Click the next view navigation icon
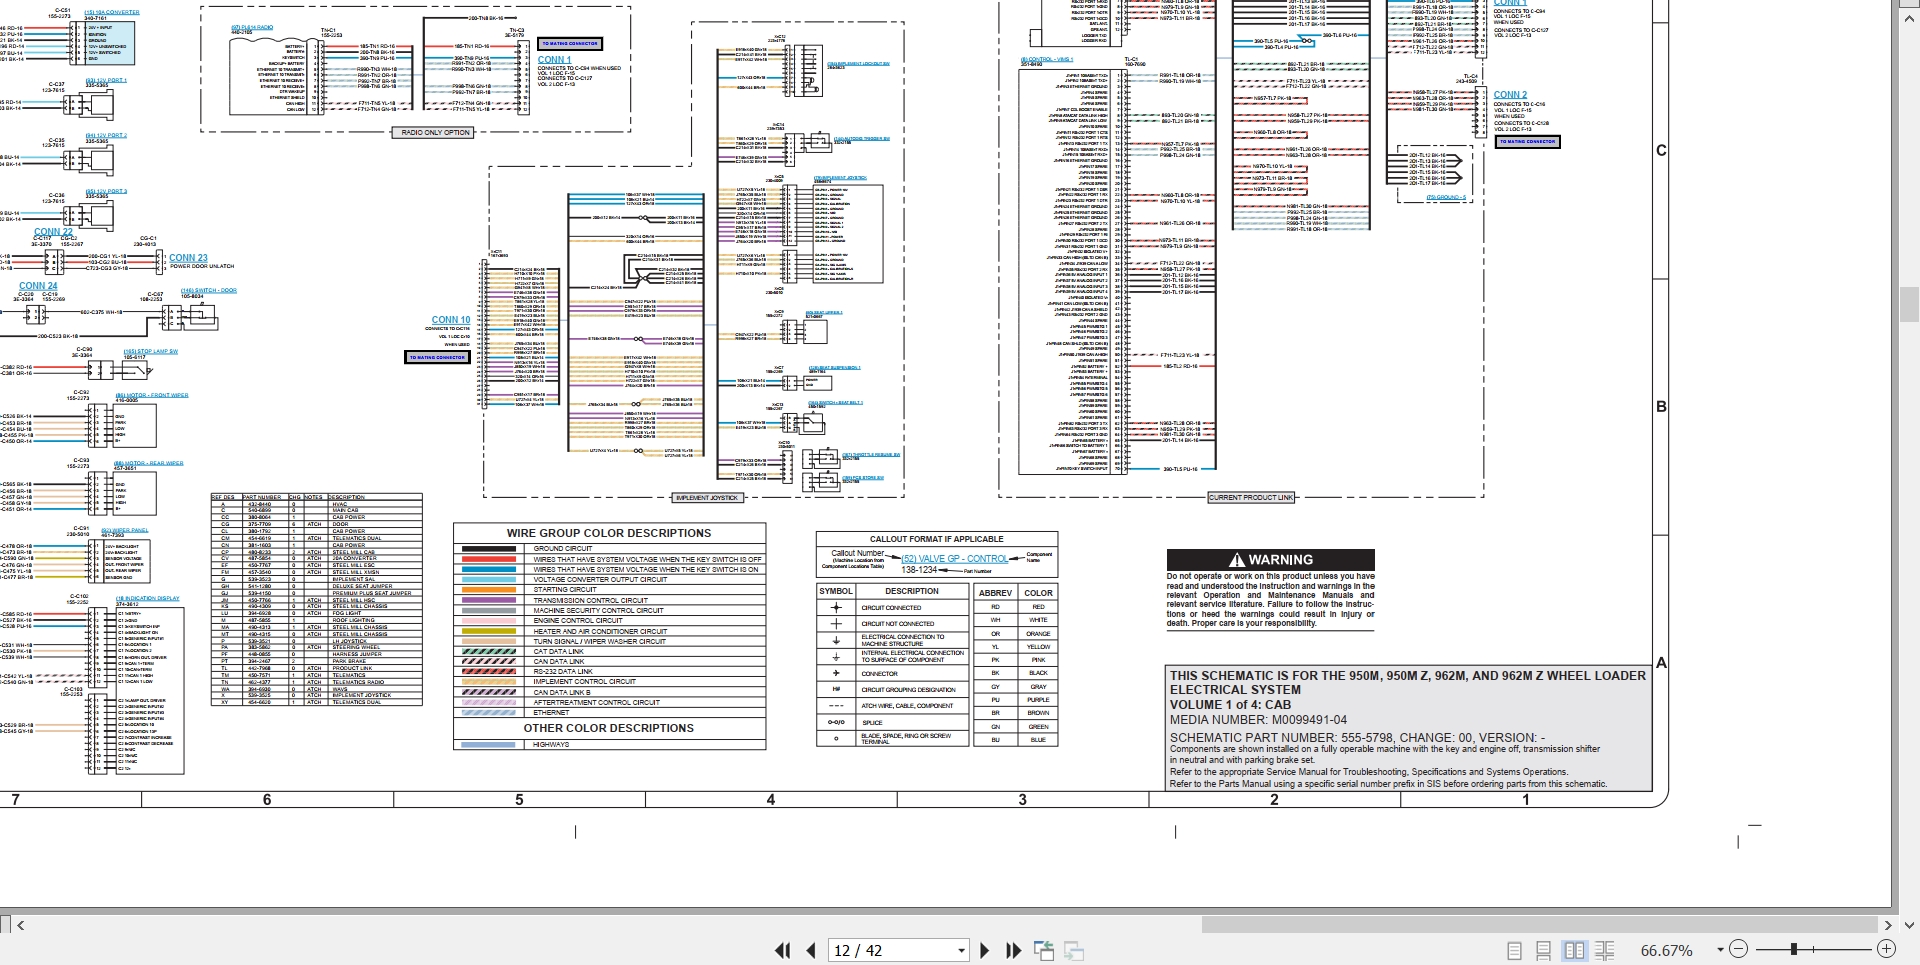The height and width of the screenshot is (965, 1920). pyautogui.click(x=1075, y=950)
